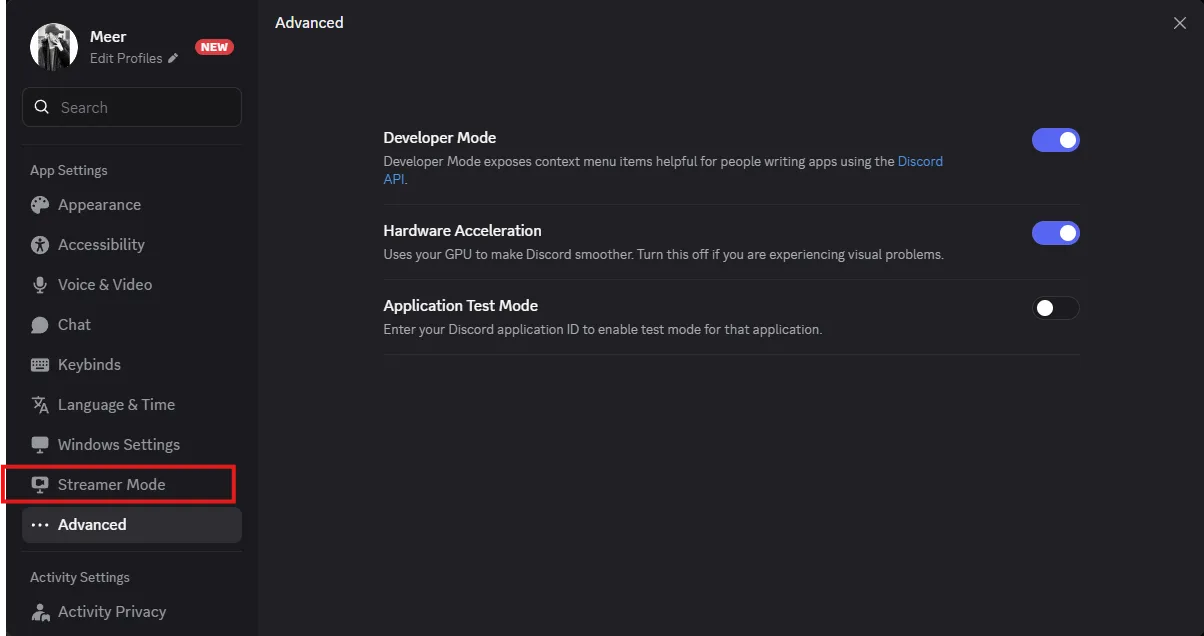Click the settings Search field
The height and width of the screenshot is (636, 1204).
(140, 108)
